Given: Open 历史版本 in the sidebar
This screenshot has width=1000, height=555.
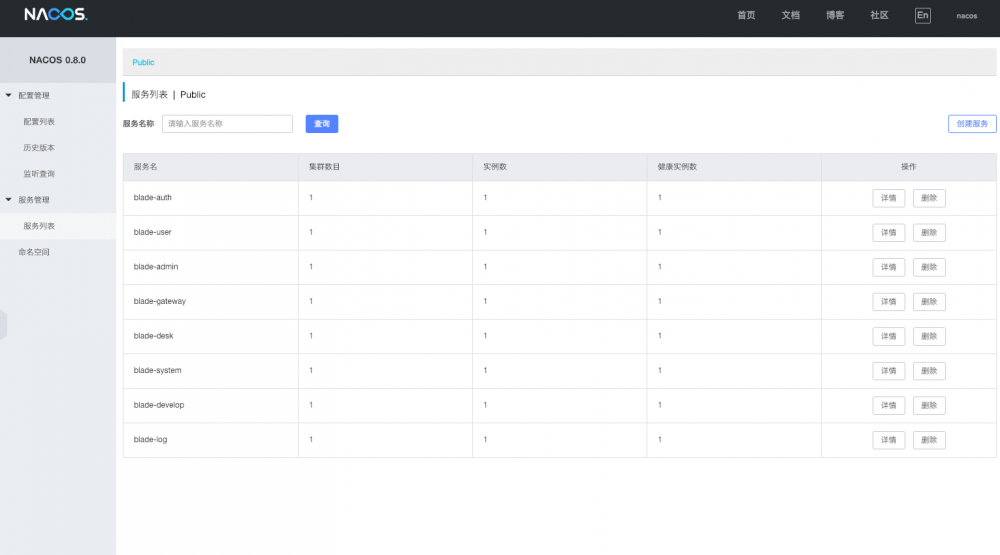Looking at the screenshot, I should [39, 148].
